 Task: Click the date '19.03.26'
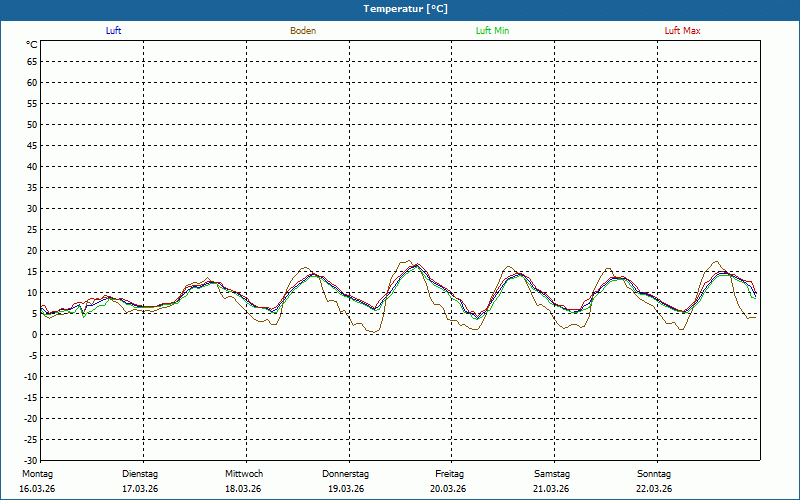click(x=346, y=489)
